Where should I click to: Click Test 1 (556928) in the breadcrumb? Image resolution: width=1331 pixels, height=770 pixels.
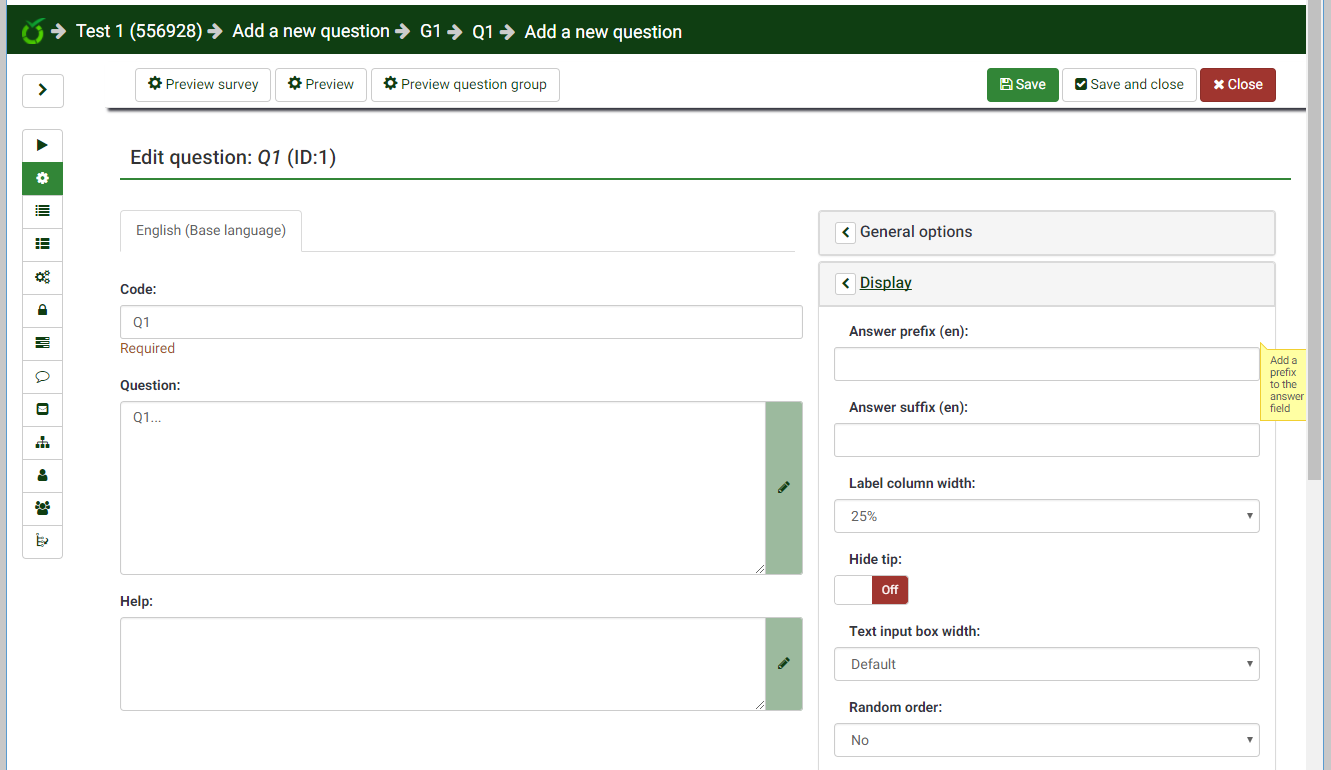pos(139,31)
